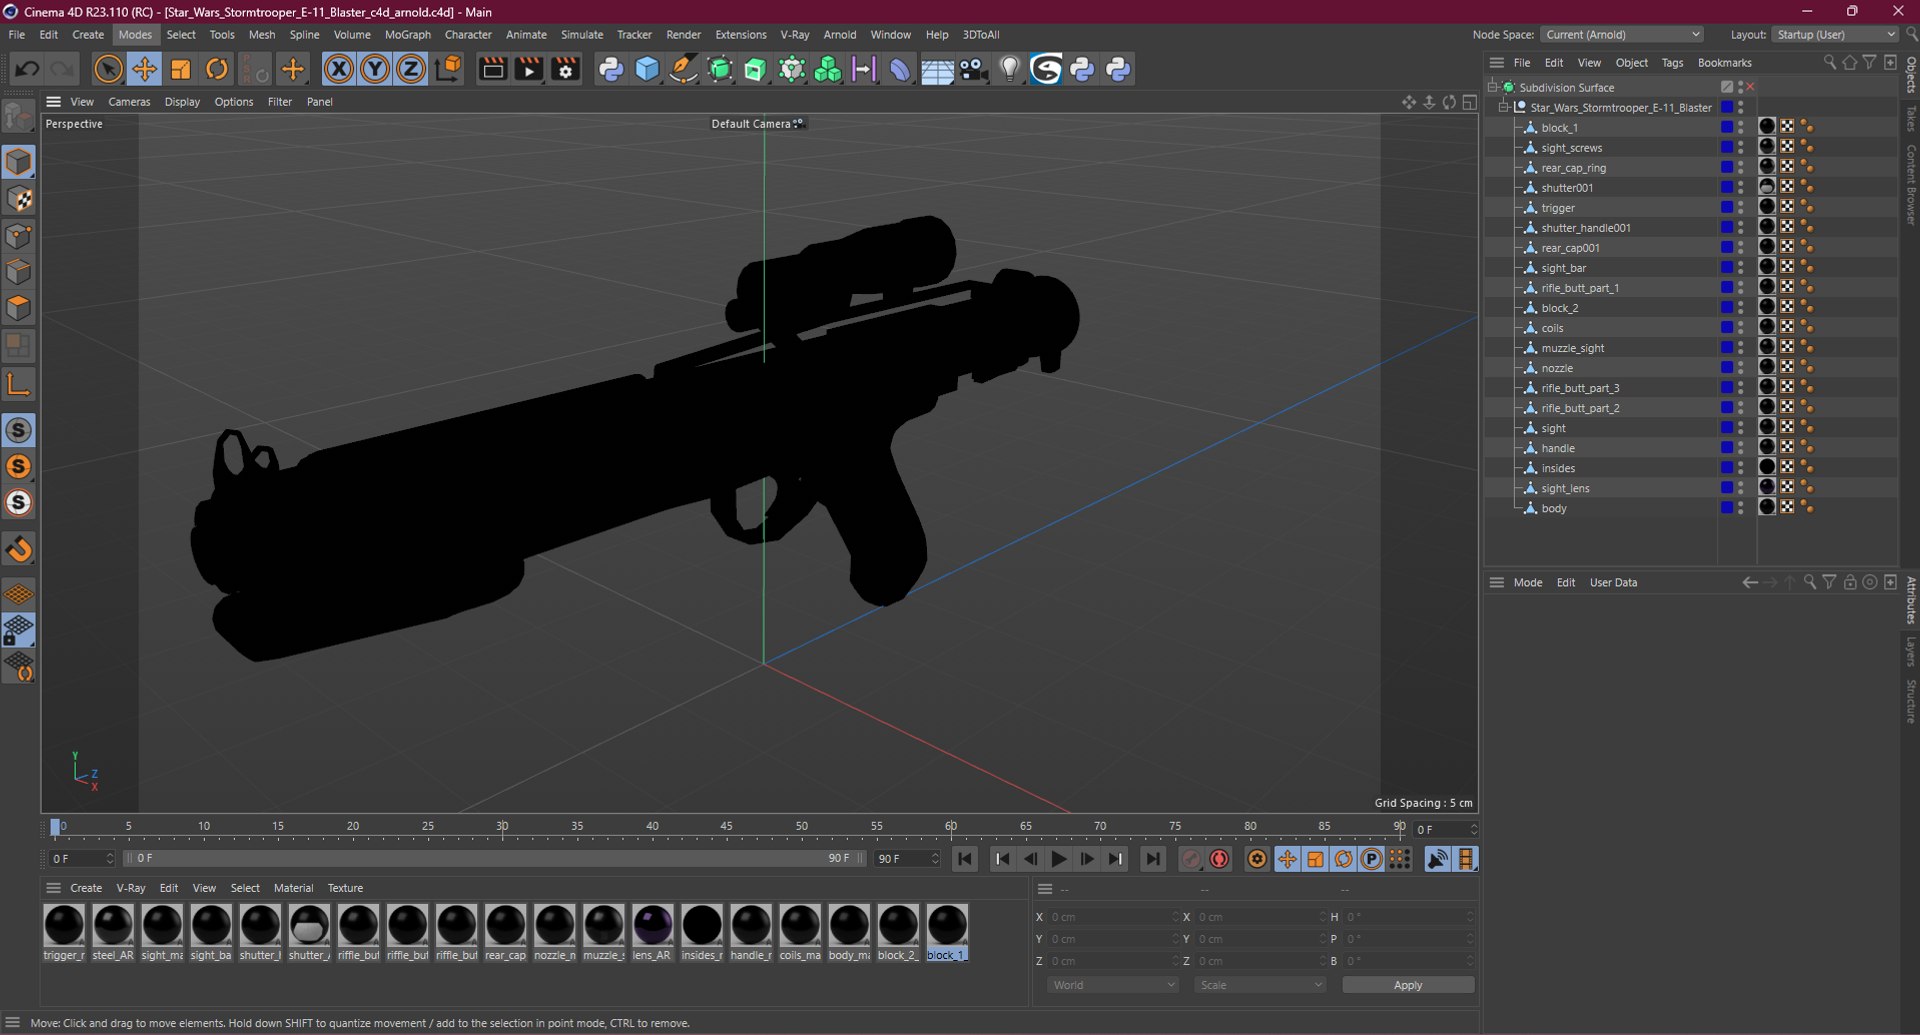The width and height of the screenshot is (1920, 1035).
Task: Select Model mode cube icon
Action: coord(18,162)
